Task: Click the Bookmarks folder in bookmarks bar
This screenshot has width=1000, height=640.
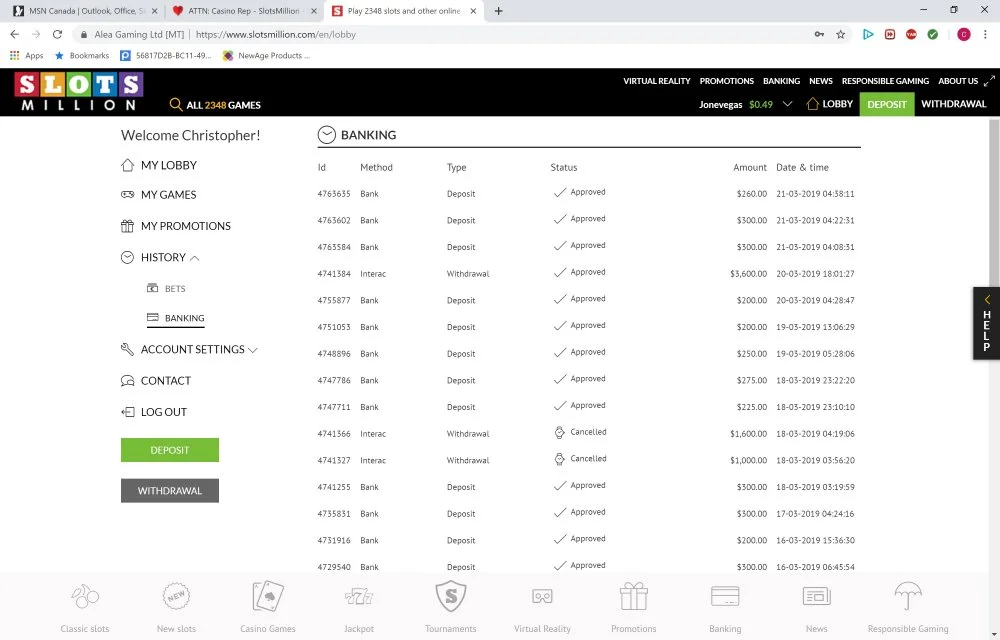Action: [x=82, y=55]
